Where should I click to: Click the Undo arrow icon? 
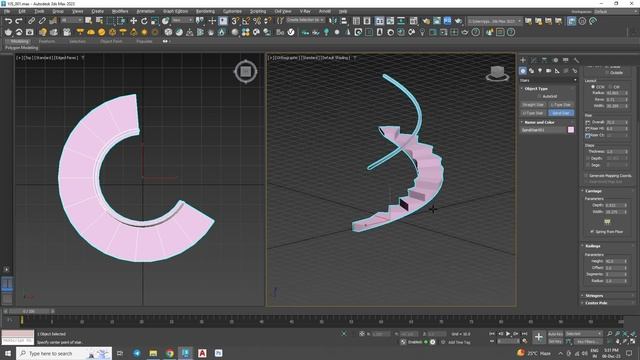[x=8, y=21]
